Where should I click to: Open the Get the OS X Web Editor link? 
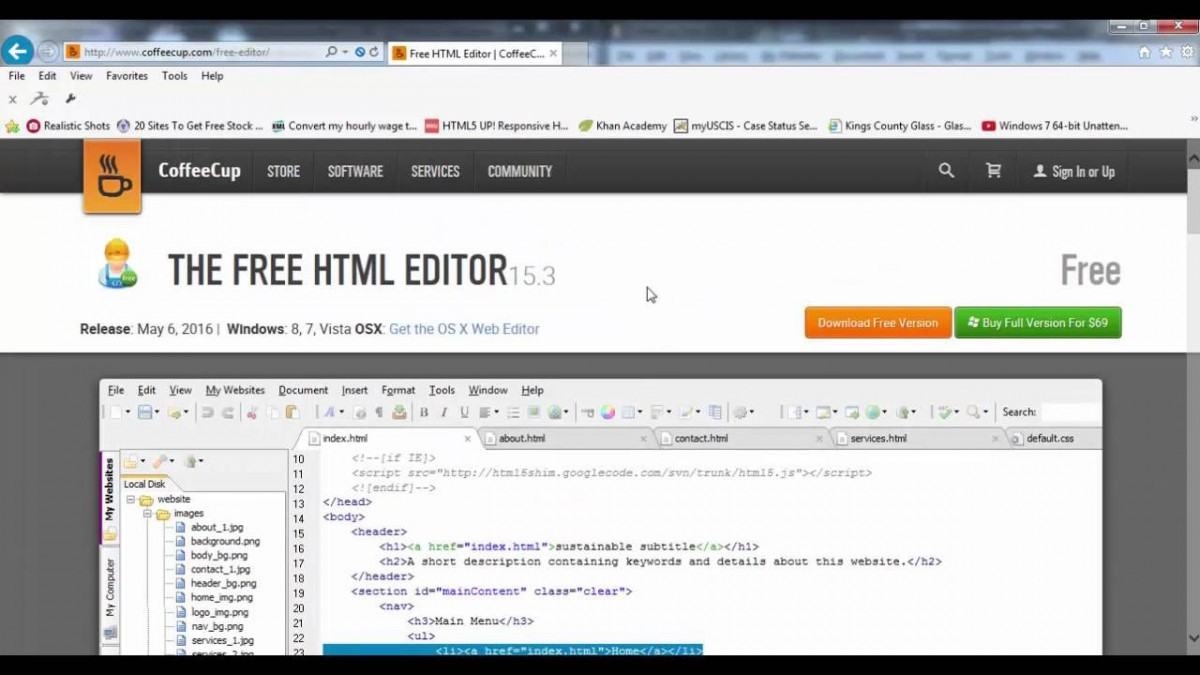point(464,328)
